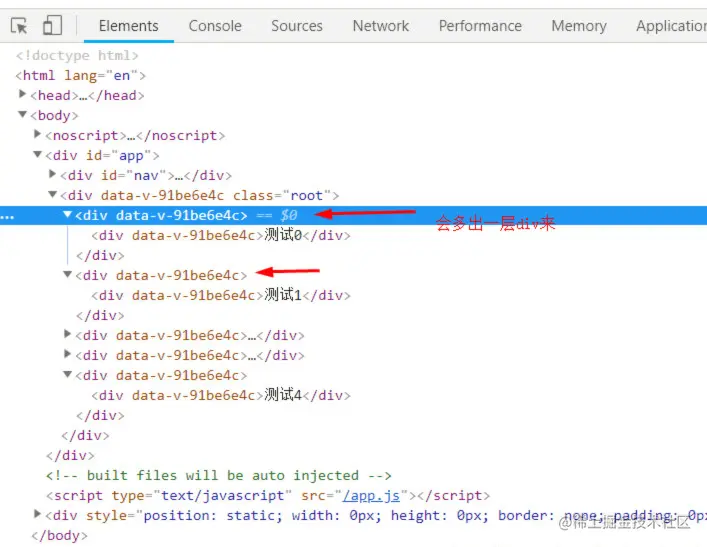The image size is (707, 547).
Task: Select the html lang="en" row
Action: point(81,75)
